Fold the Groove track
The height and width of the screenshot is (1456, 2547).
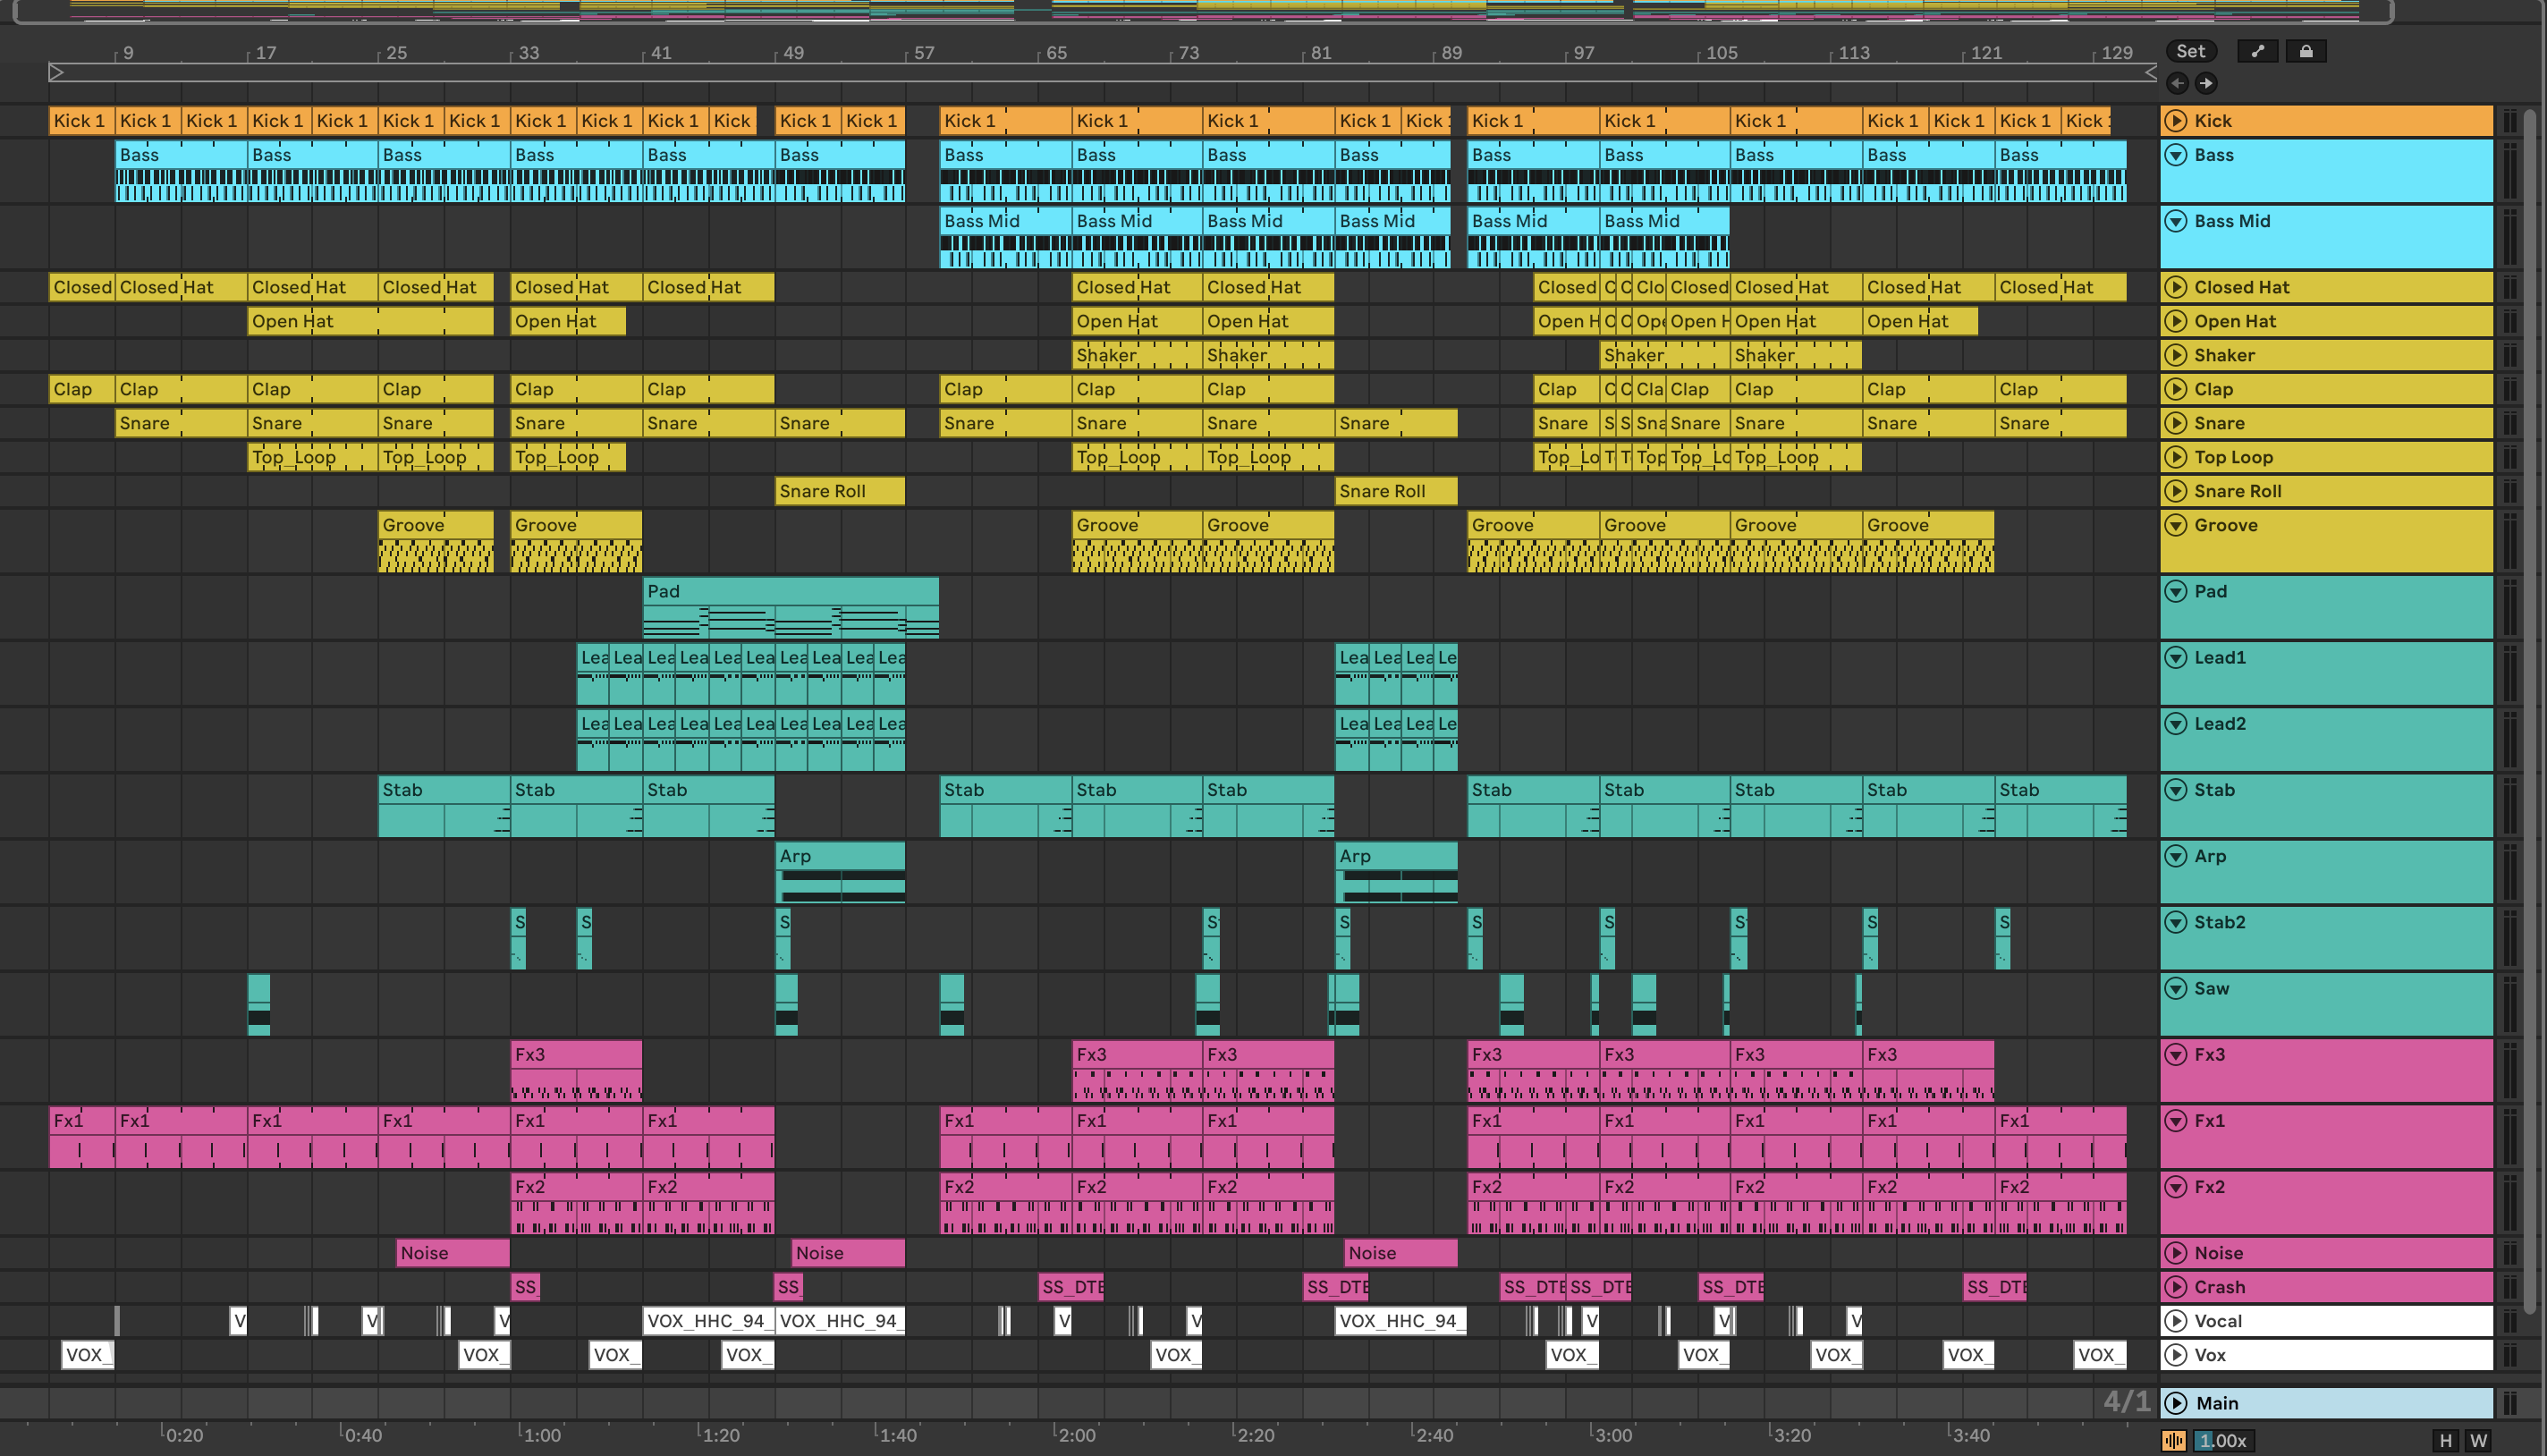(2175, 525)
